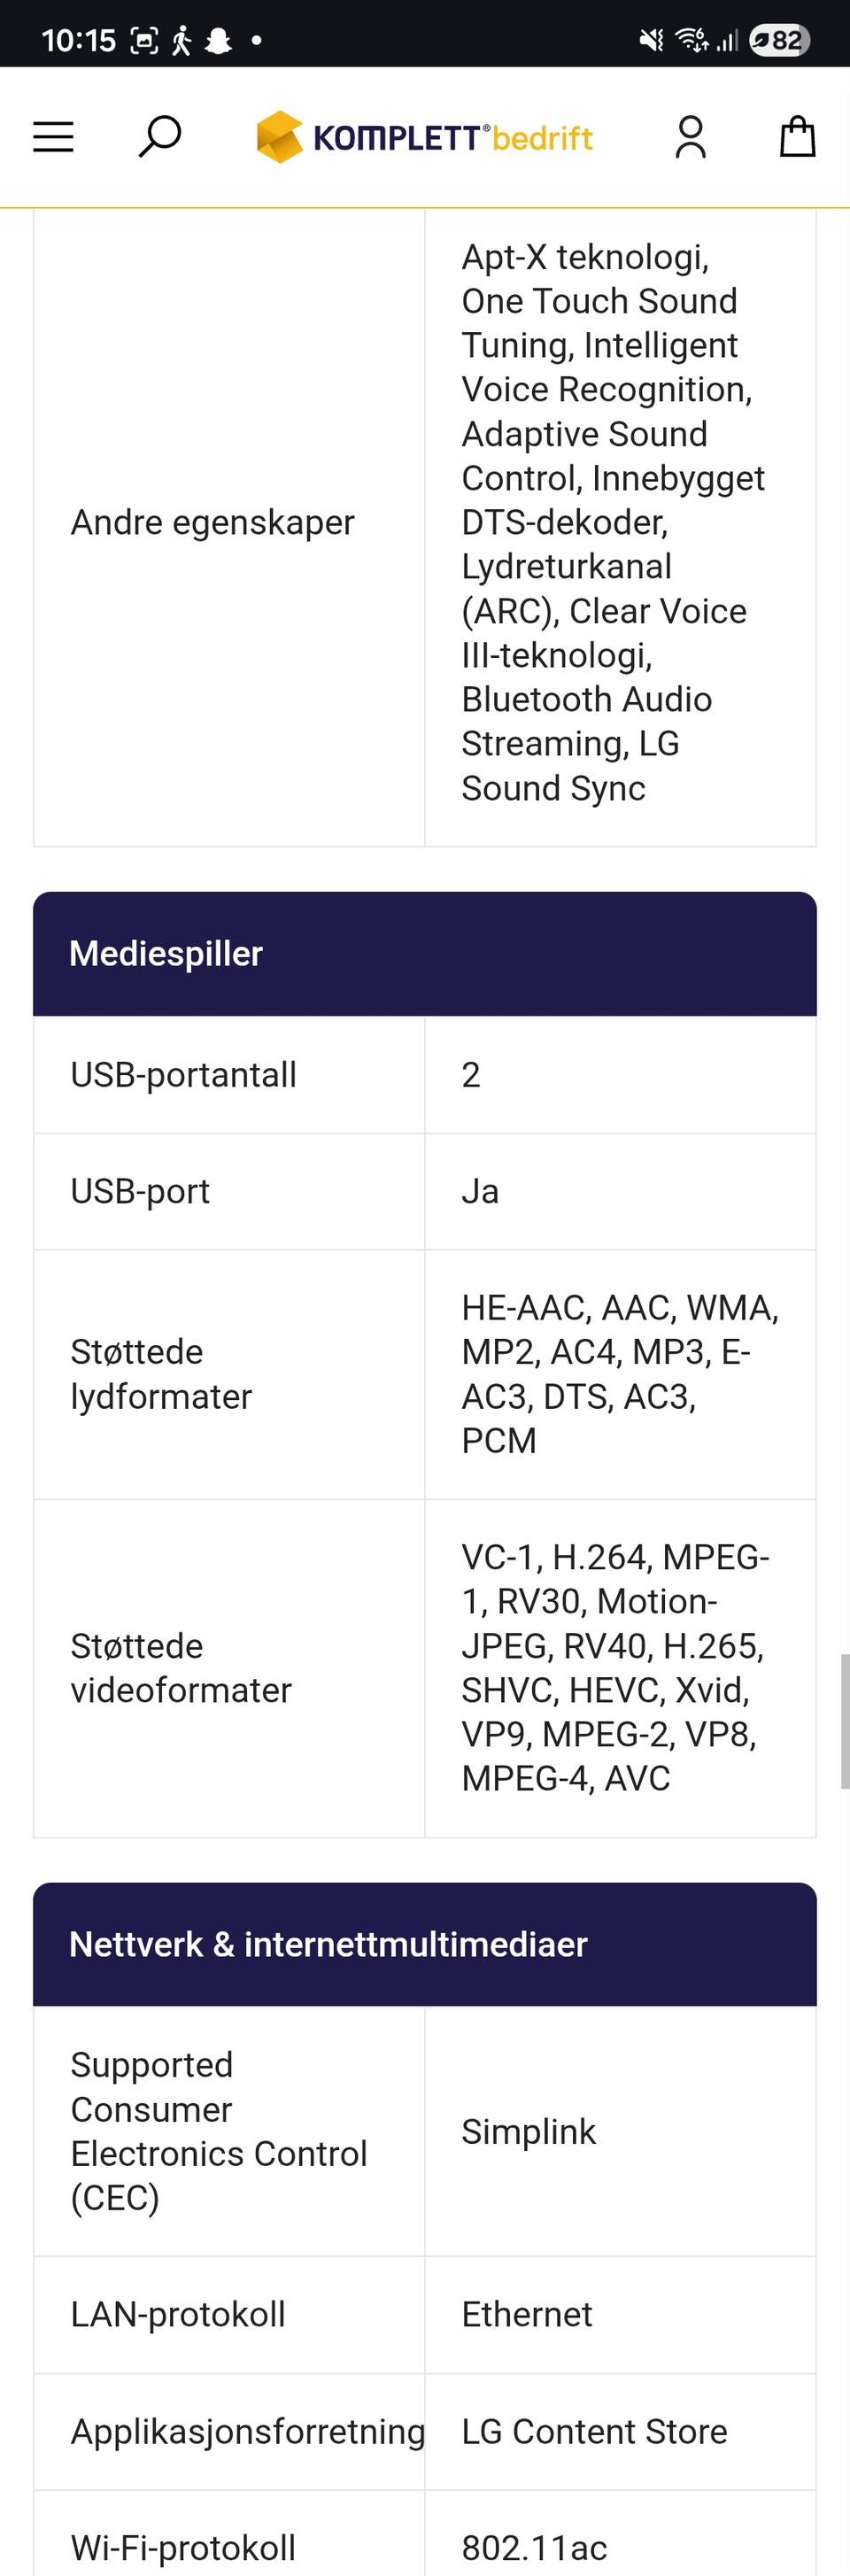Tap the muted sound status icon
The height and width of the screenshot is (2576, 850).
(651, 40)
